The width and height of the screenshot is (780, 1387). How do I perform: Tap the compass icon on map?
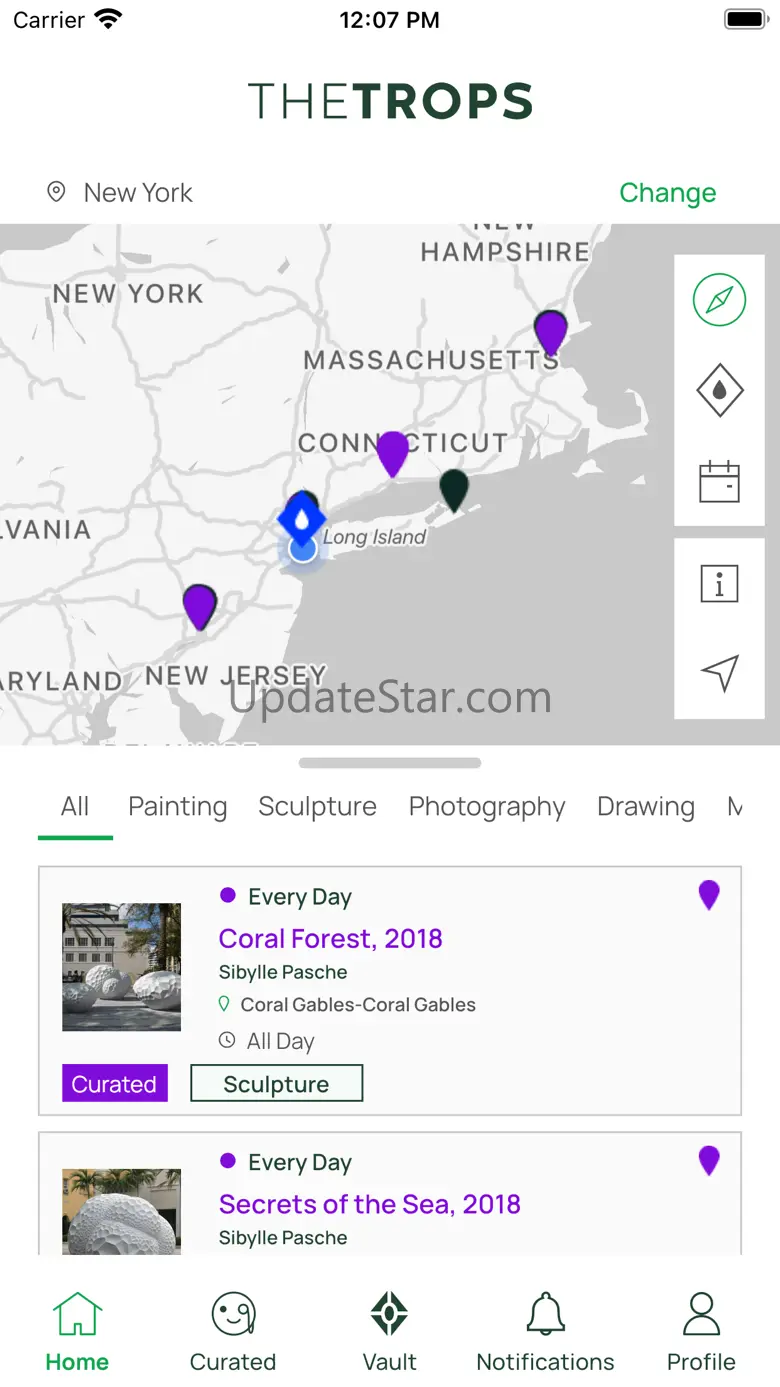coord(720,299)
